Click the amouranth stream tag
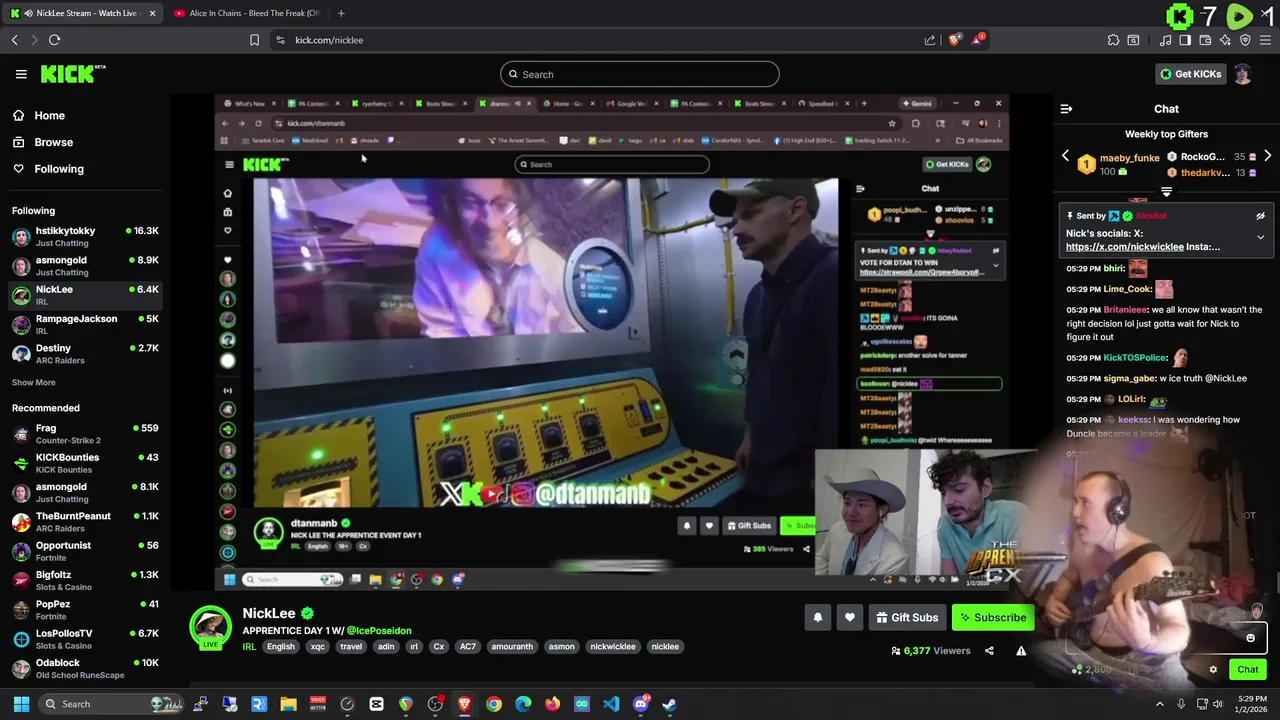Image resolution: width=1280 pixels, height=720 pixels. 512,647
